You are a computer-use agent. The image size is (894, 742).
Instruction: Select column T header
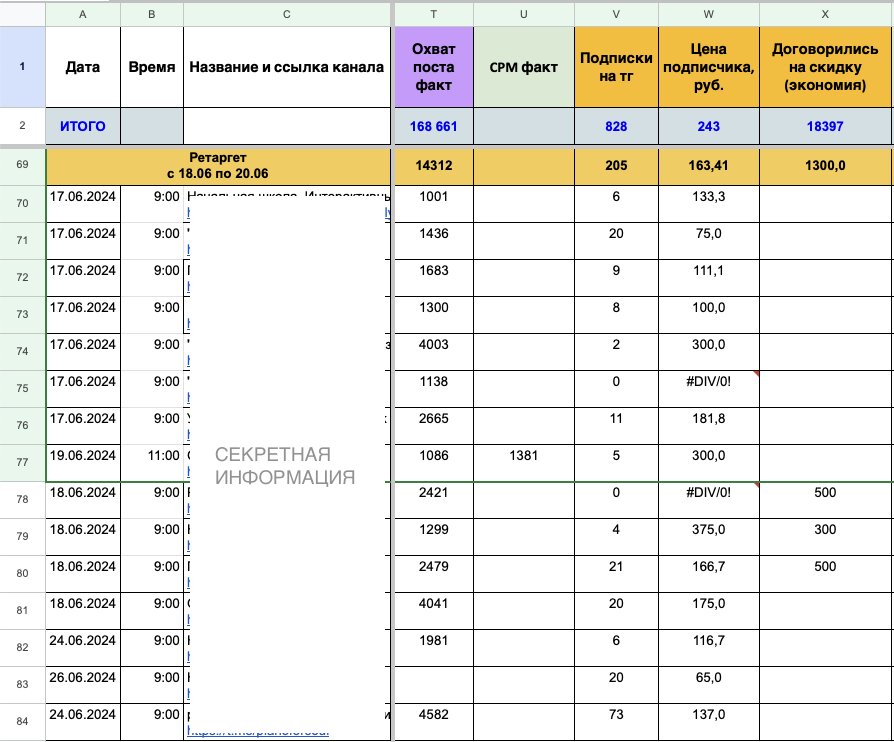point(434,14)
